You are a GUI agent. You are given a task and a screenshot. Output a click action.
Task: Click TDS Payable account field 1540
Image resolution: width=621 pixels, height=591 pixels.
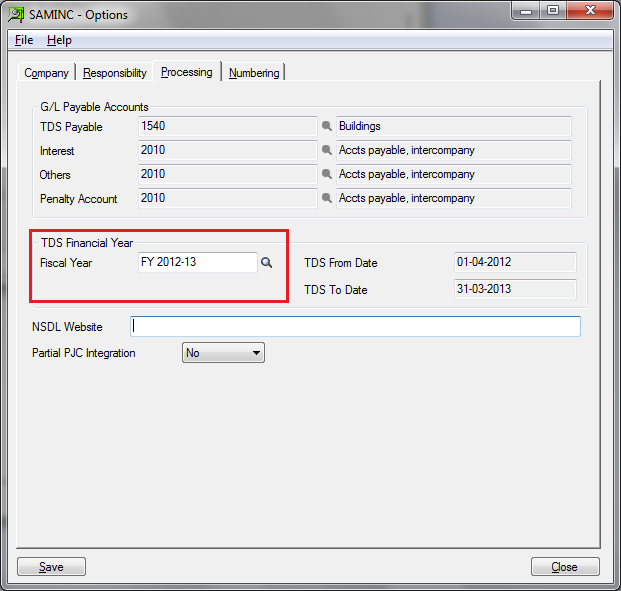pos(228,126)
